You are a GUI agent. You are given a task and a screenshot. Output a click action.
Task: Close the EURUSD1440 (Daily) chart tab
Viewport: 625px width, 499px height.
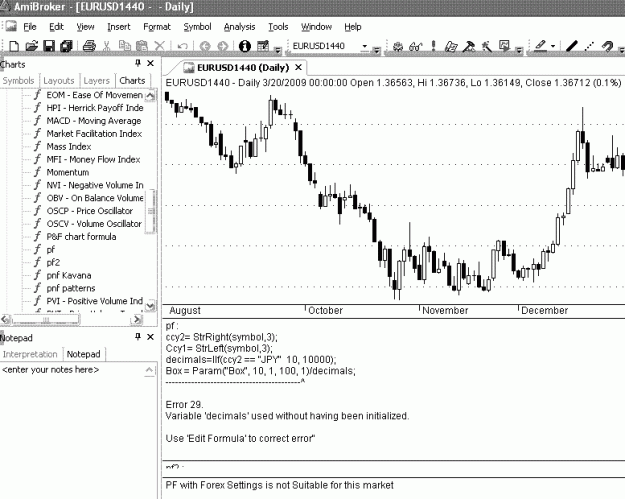(x=298, y=67)
